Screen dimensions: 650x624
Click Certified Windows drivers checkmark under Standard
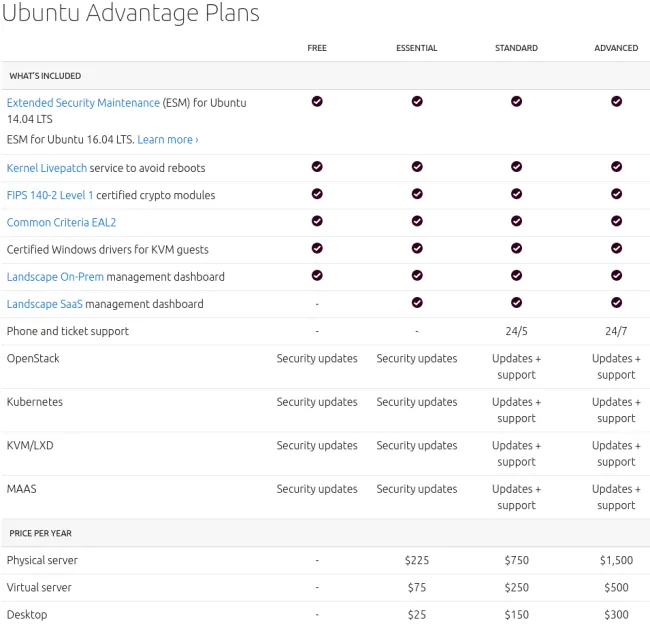click(x=517, y=248)
